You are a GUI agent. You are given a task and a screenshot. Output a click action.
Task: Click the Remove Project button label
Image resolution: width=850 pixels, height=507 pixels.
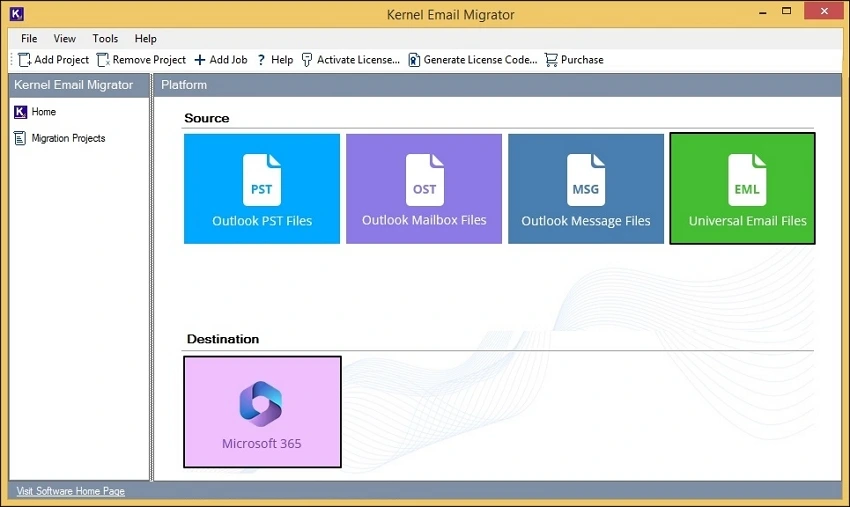coord(149,60)
